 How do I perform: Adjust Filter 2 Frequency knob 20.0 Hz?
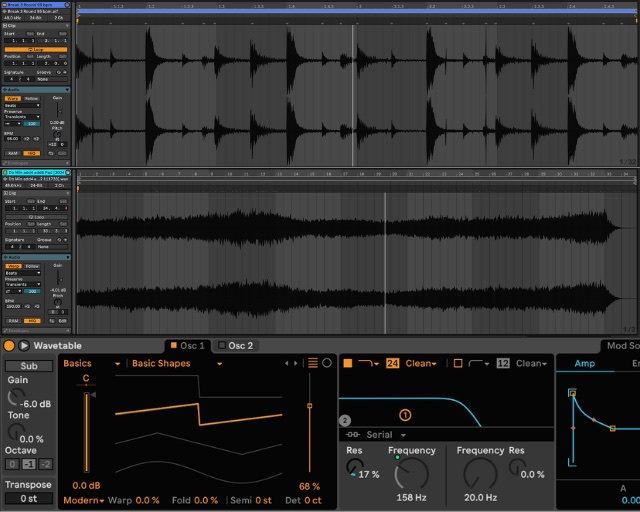click(480, 474)
